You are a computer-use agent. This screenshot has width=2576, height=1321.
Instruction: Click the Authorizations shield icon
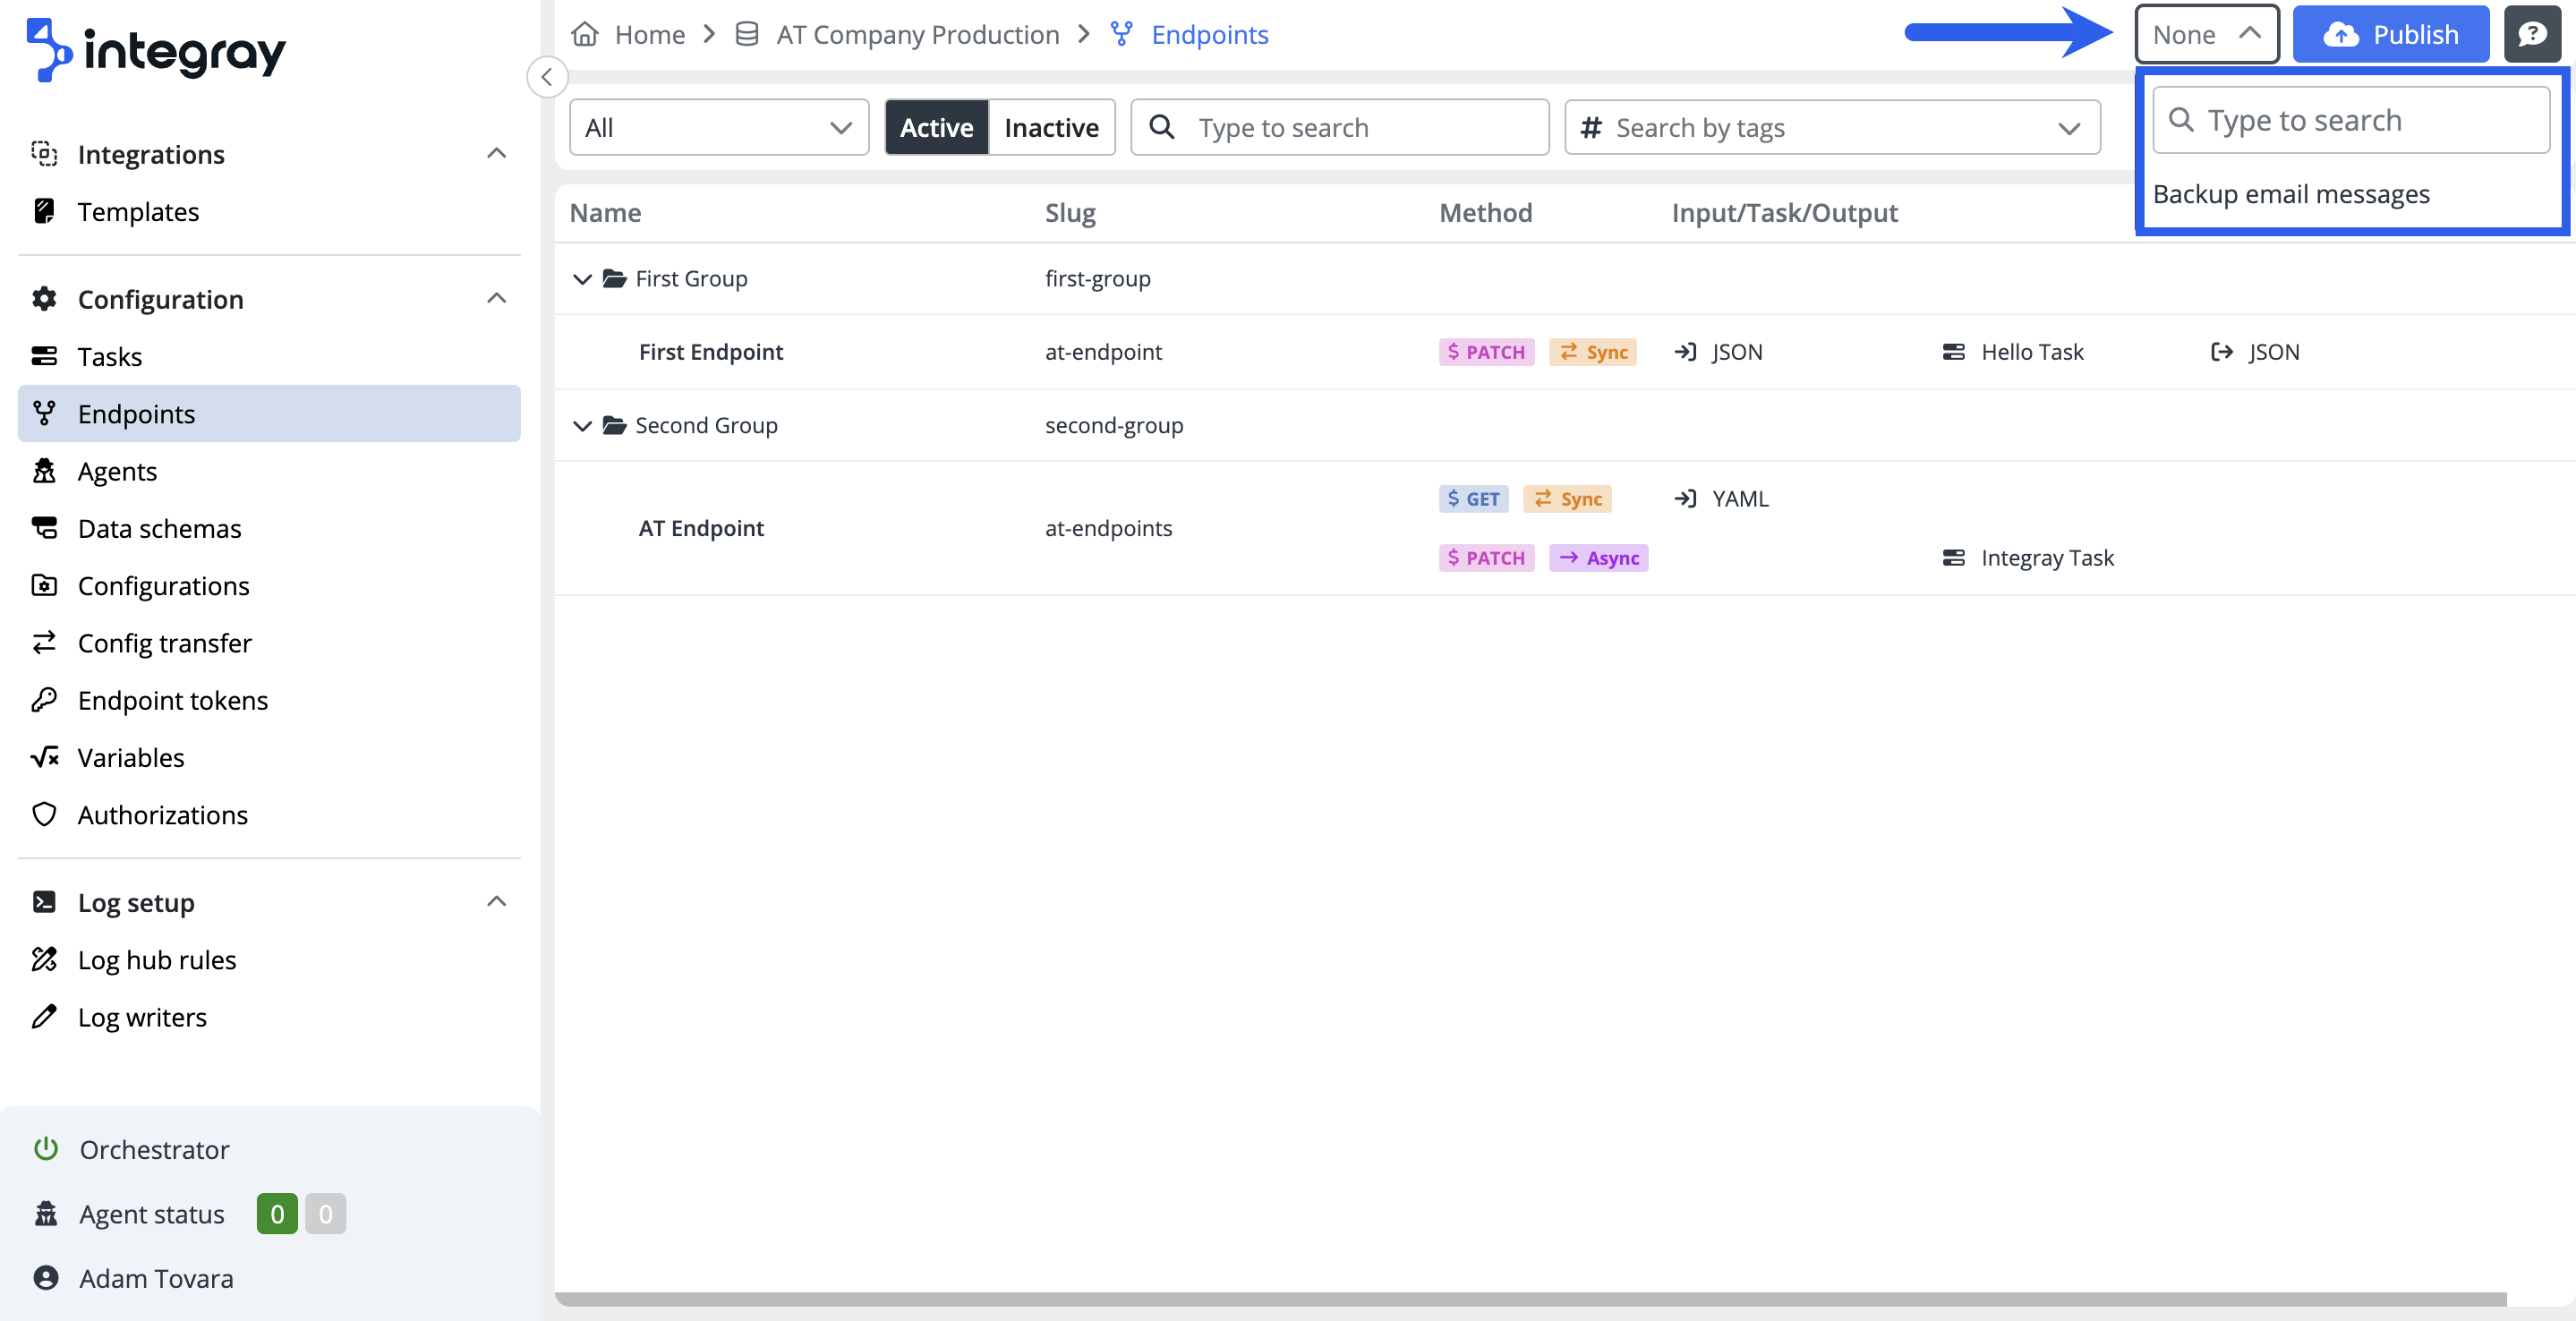44,814
